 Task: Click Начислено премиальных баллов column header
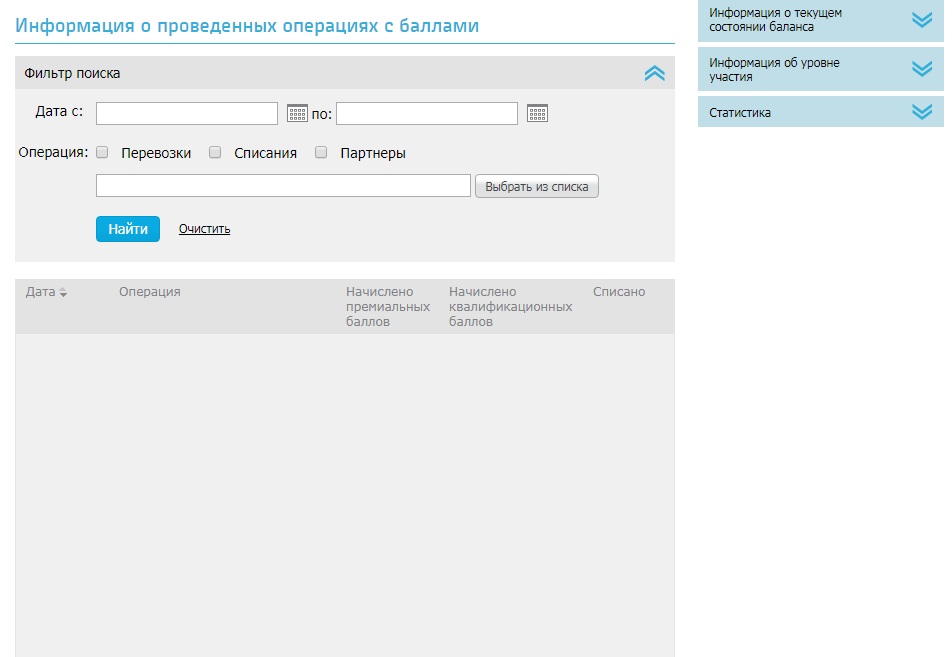pos(387,306)
